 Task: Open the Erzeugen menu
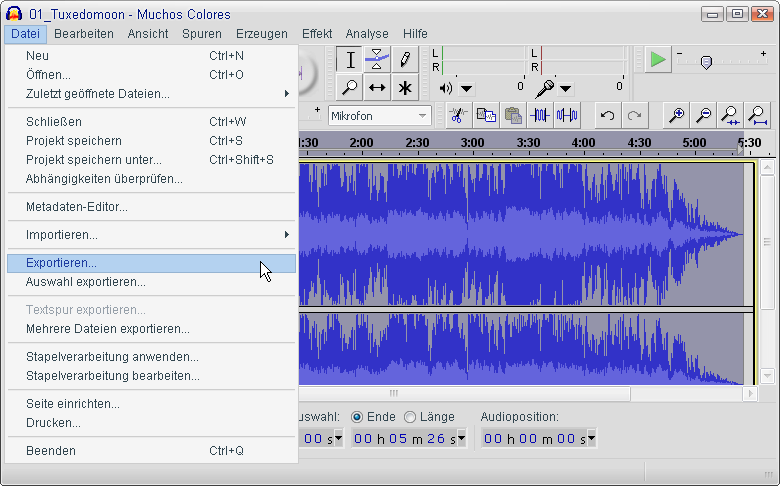coord(262,34)
